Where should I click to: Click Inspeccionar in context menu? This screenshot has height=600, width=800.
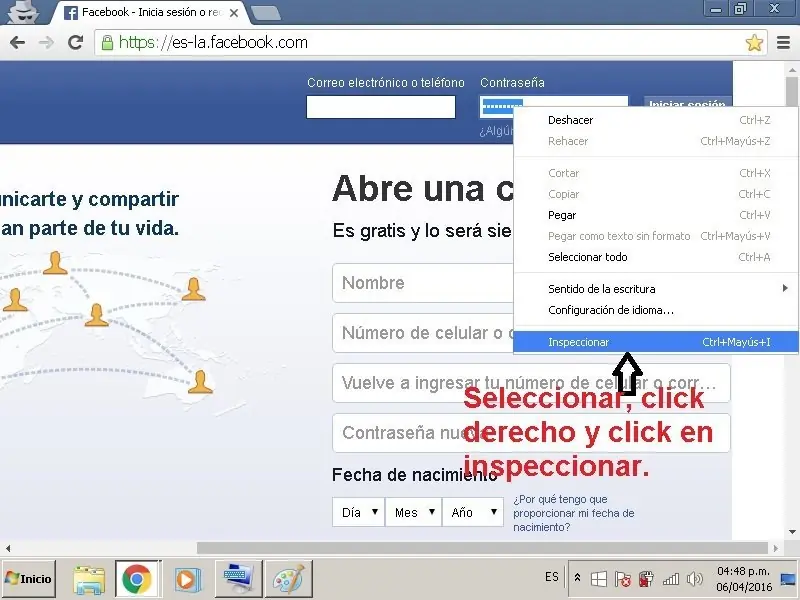click(x=656, y=342)
